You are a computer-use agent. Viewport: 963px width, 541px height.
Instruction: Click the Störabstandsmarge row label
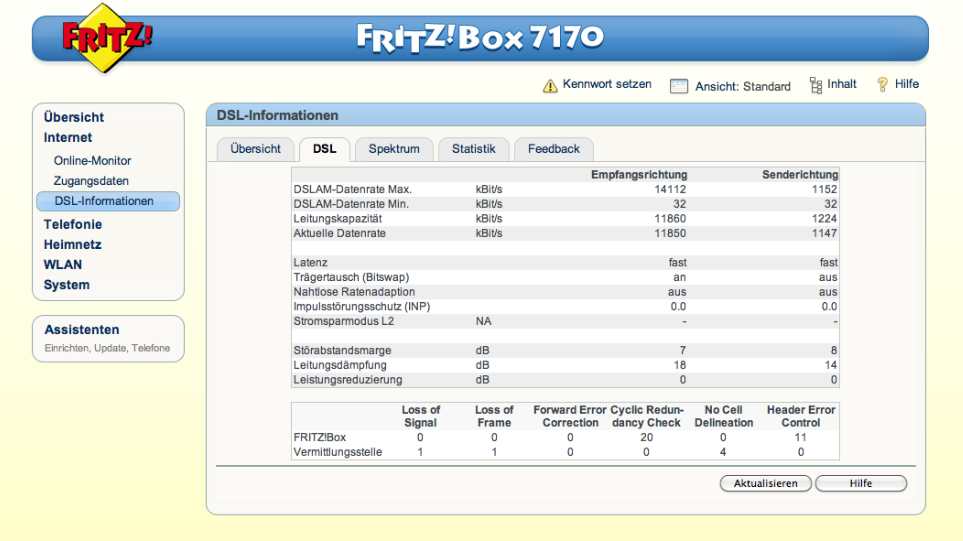click(x=342, y=351)
